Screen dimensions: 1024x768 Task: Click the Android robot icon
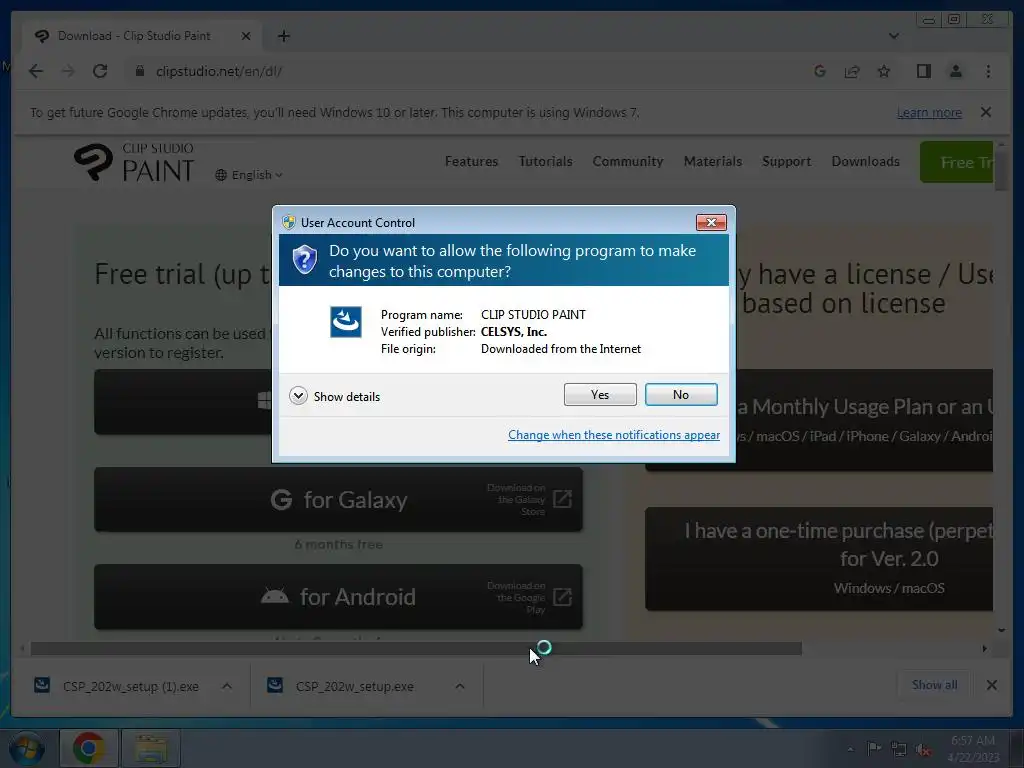[274, 596]
